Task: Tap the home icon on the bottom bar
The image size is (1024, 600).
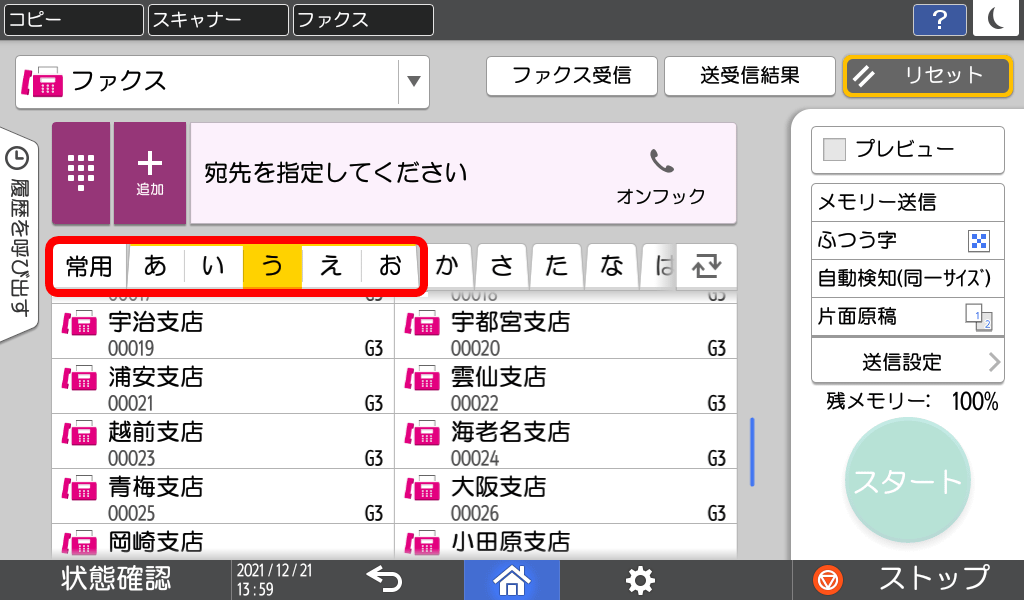Action: point(512,579)
